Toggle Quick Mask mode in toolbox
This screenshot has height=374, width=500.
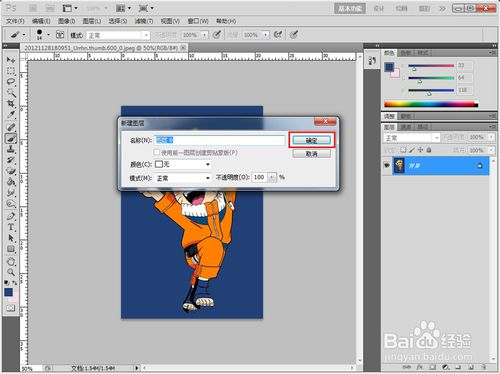11,308
